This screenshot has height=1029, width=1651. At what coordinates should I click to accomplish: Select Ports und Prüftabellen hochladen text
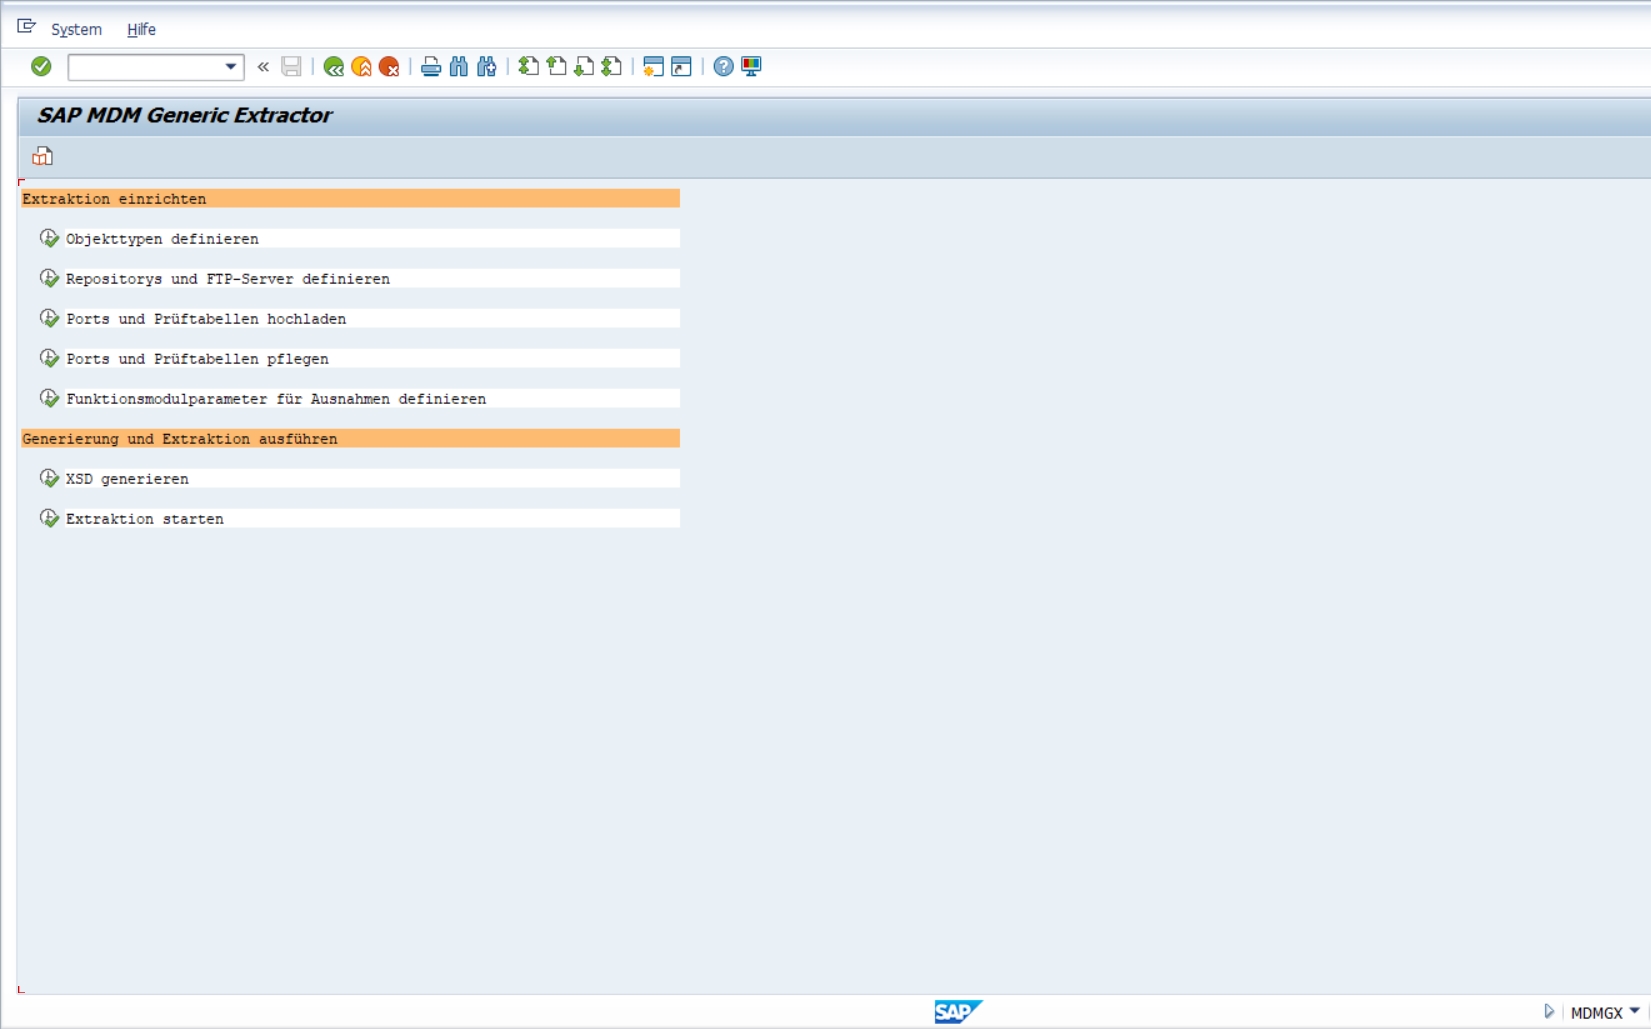click(206, 319)
